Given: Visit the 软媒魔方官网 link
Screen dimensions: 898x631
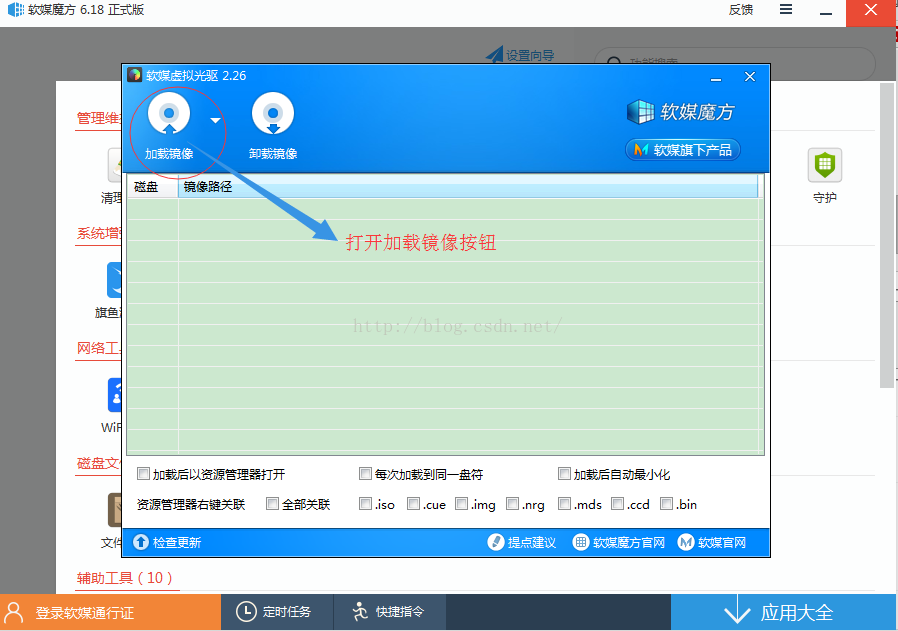Looking at the screenshot, I should 629,542.
